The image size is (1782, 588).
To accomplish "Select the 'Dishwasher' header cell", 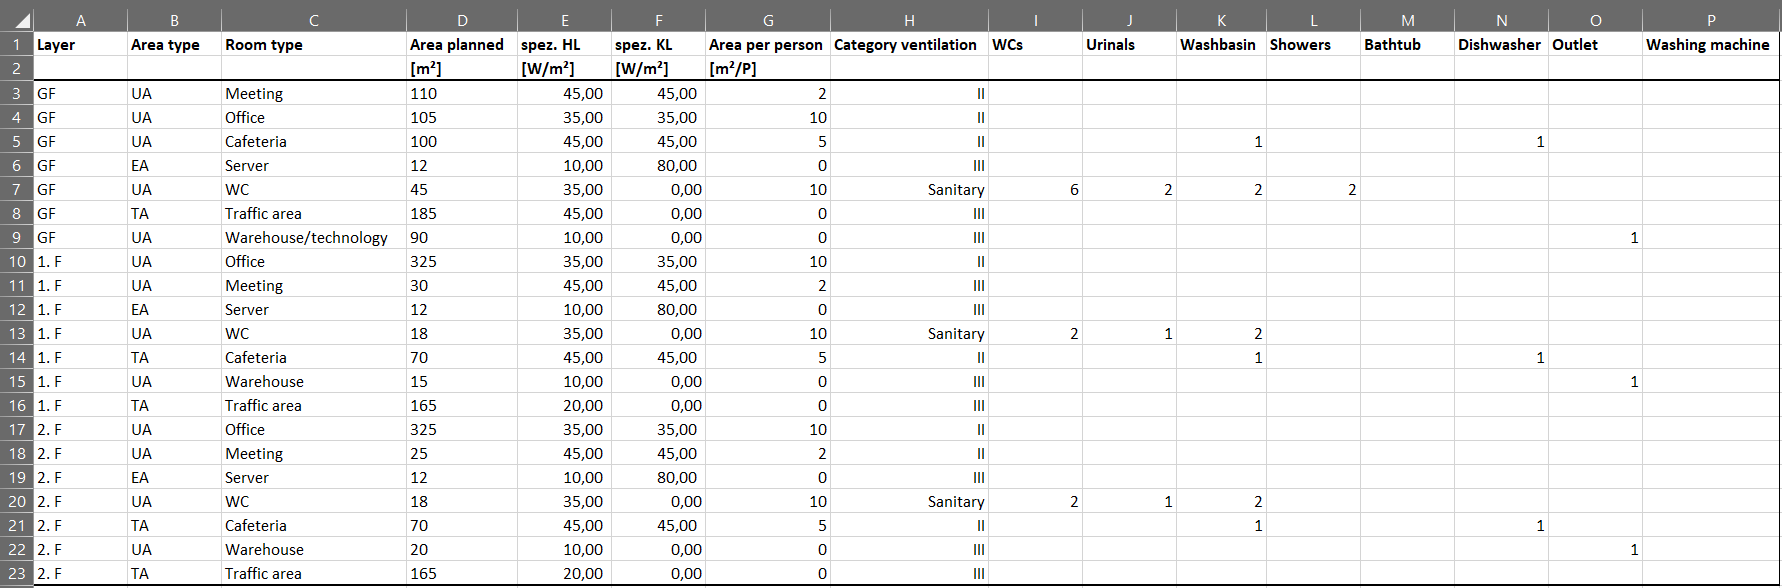I will (1500, 45).
